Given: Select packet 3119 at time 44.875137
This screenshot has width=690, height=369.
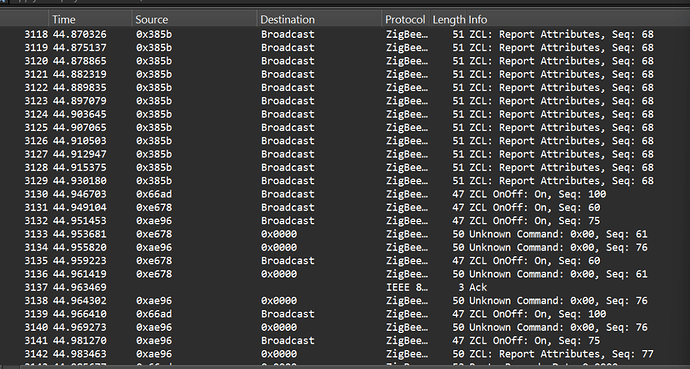Looking at the screenshot, I should click(x=345, y=47).
